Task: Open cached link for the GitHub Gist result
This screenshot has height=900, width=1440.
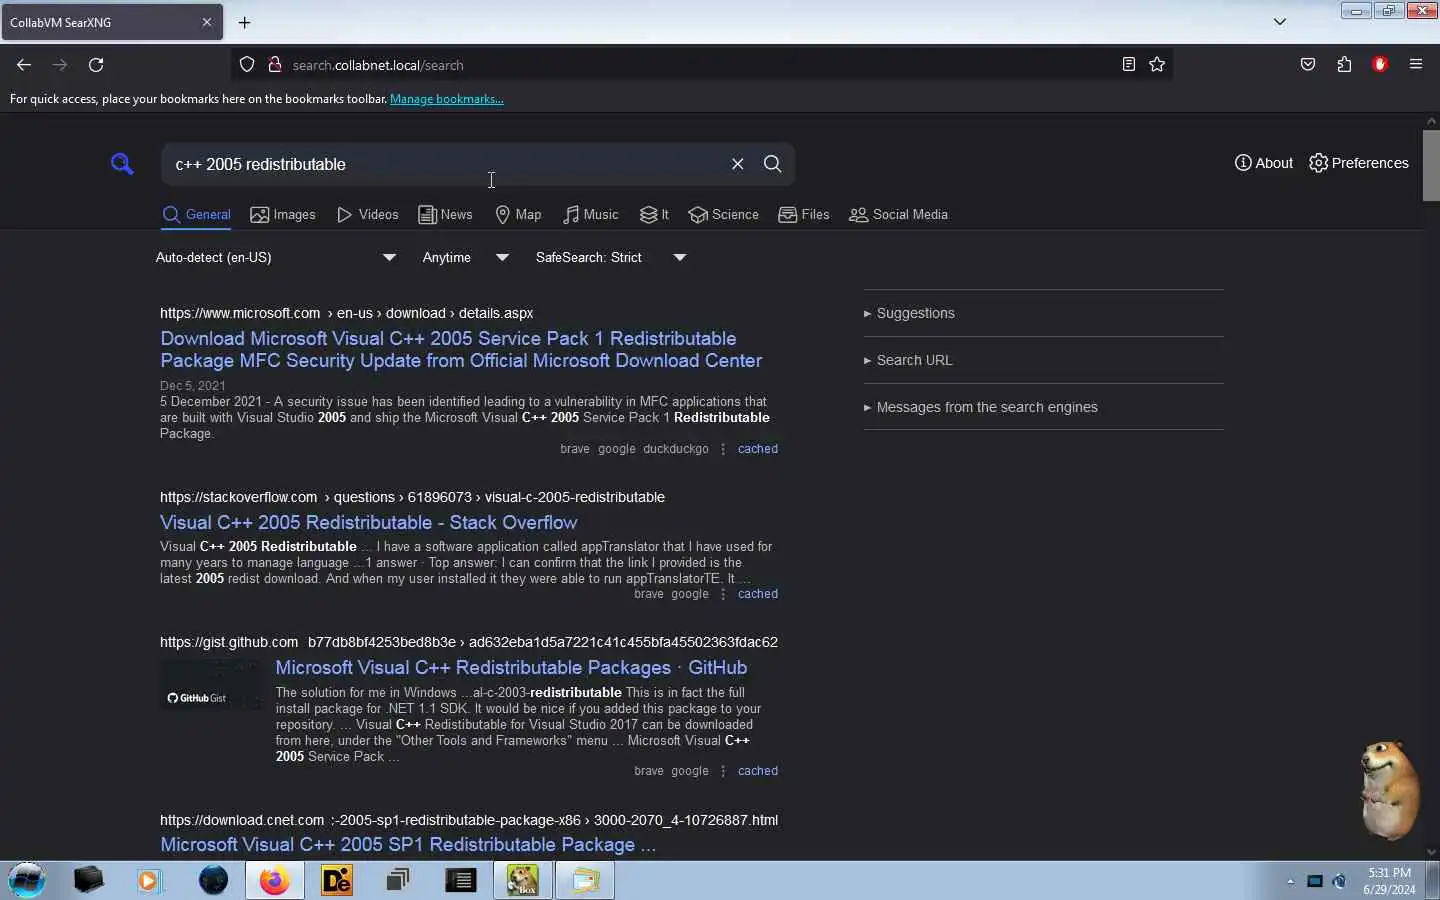Action: click(x=758, y=771)
